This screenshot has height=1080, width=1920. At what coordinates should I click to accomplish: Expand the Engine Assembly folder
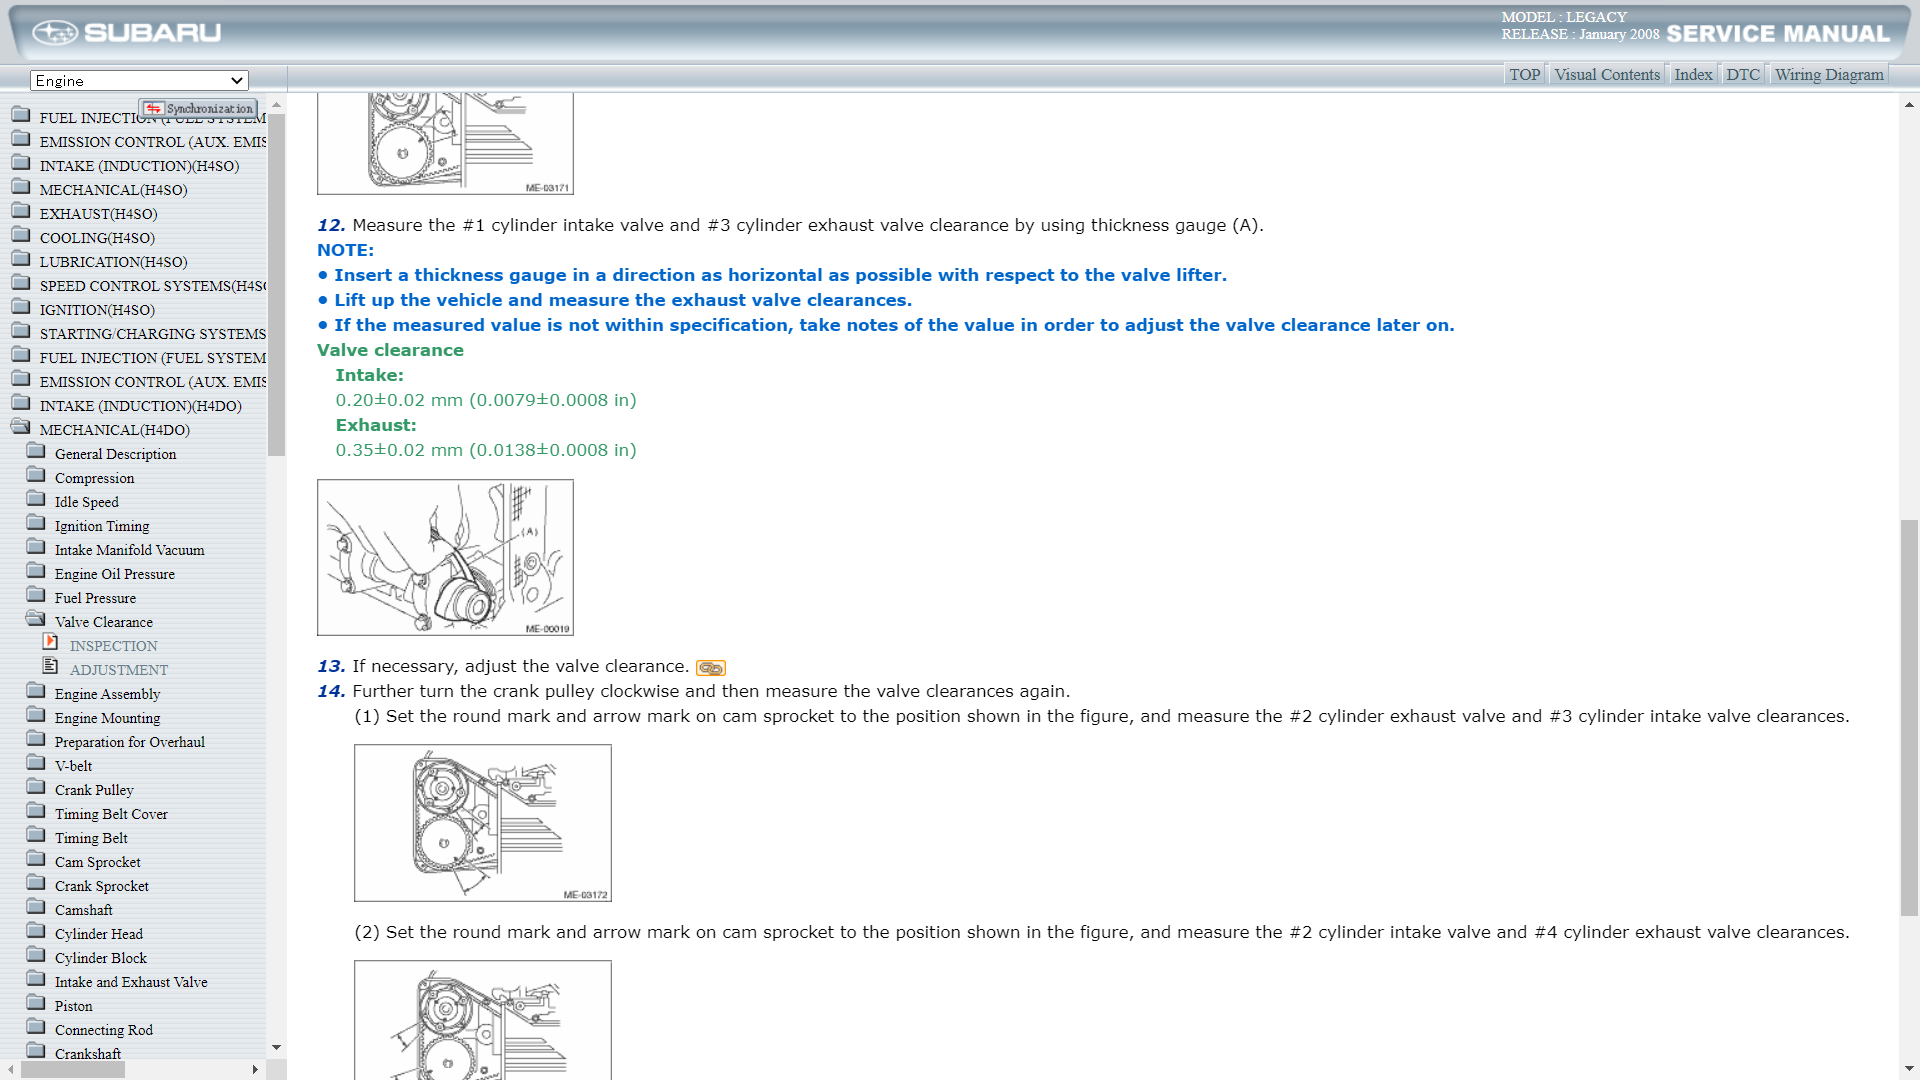pyautogui.click(x=36, y=691)
